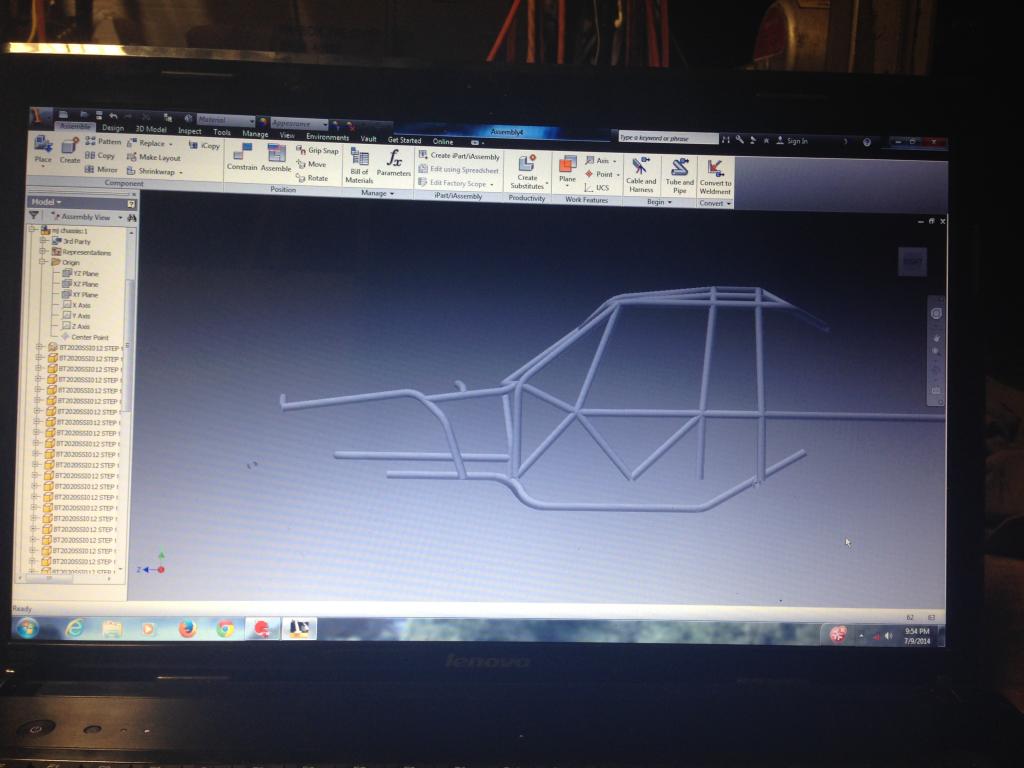This screenshot has width=1024, height=768.
Task: Open the Environments ribbon tab
Action: tap(327, 136)
